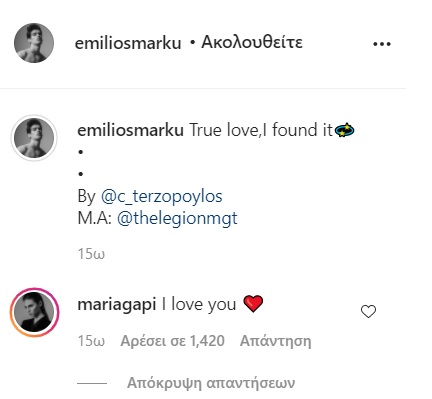This screenshot has height=399, width=432.
Task: Open the three-dot more options menu
Action: [x=382, y=44]
